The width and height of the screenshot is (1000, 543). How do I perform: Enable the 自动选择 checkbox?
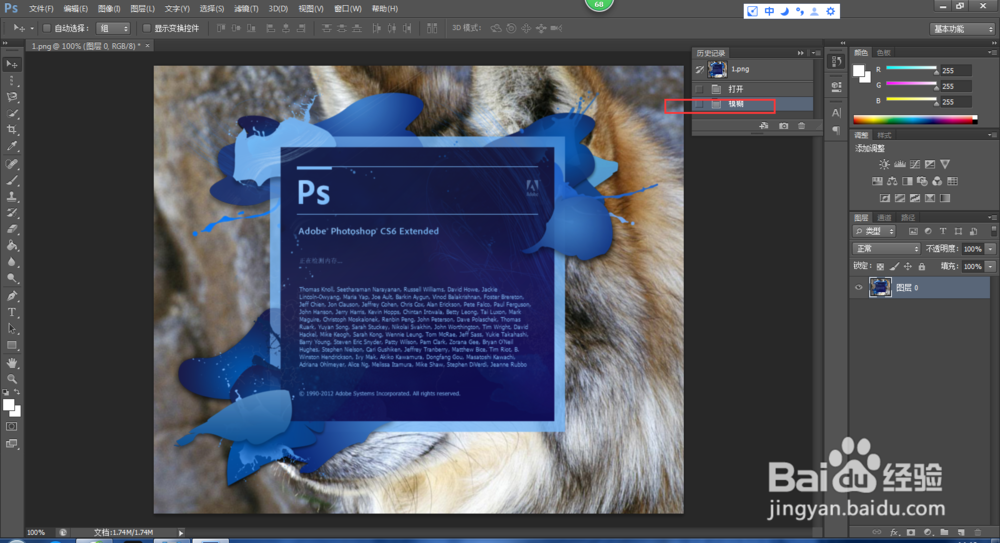point(47,28)
